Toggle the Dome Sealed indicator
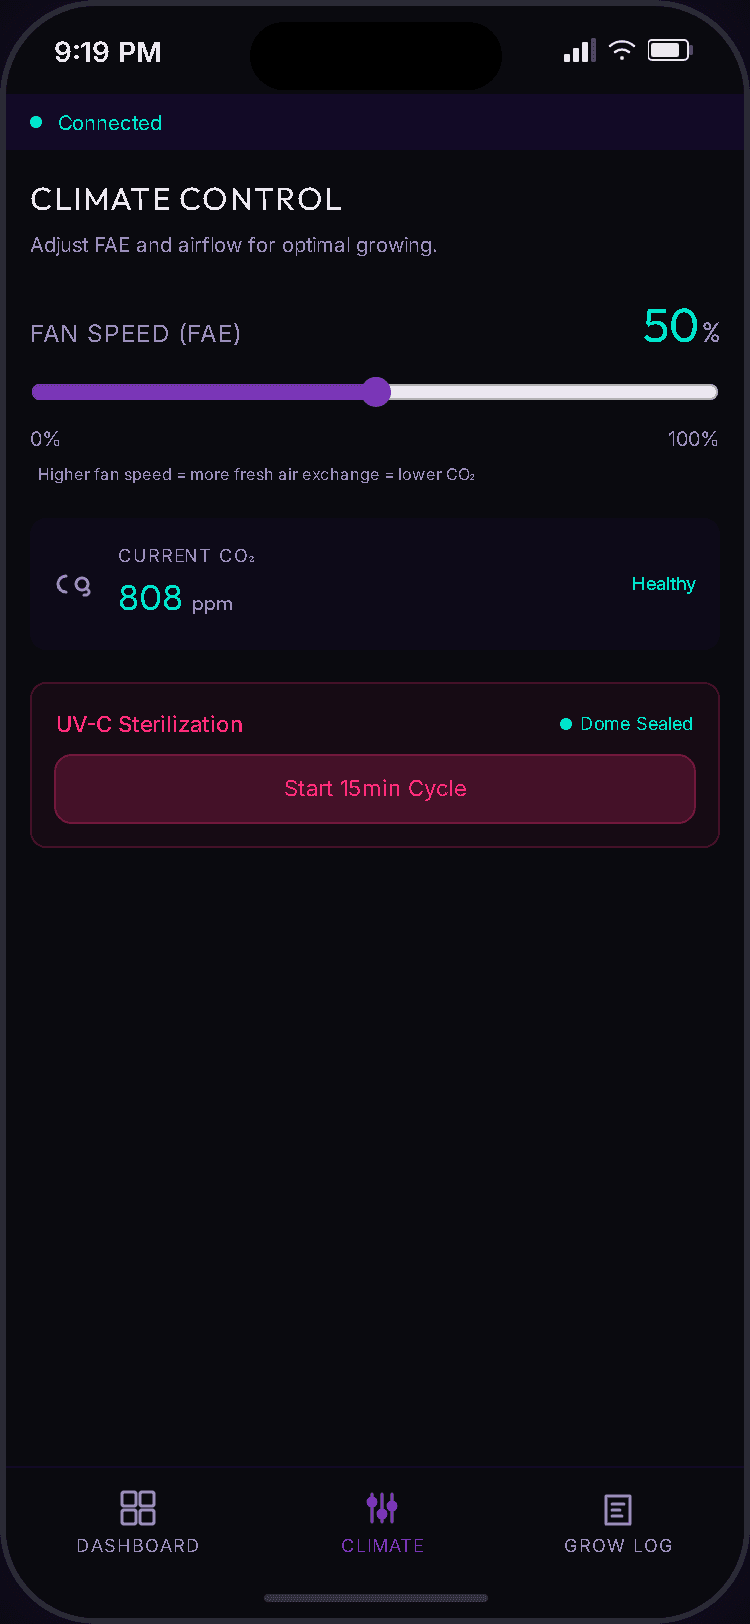 (625, 723)
